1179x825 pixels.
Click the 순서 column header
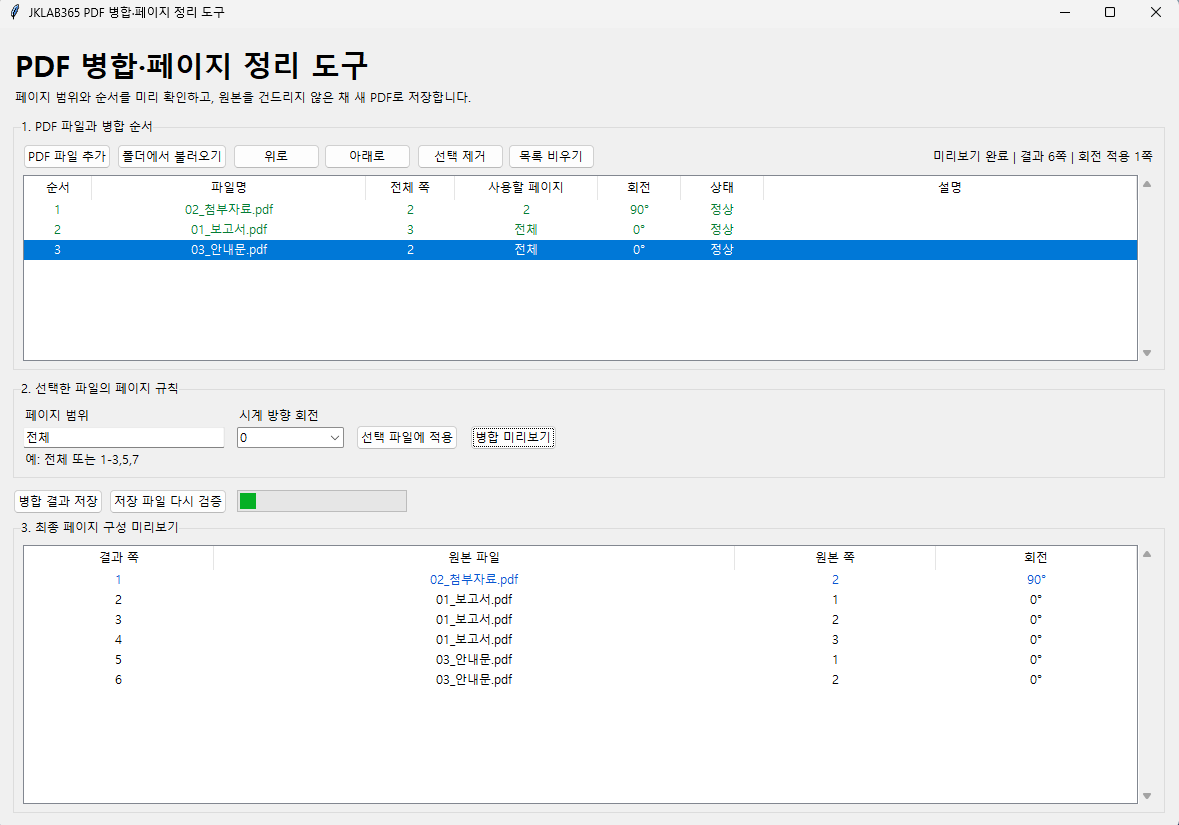(58, 188)
